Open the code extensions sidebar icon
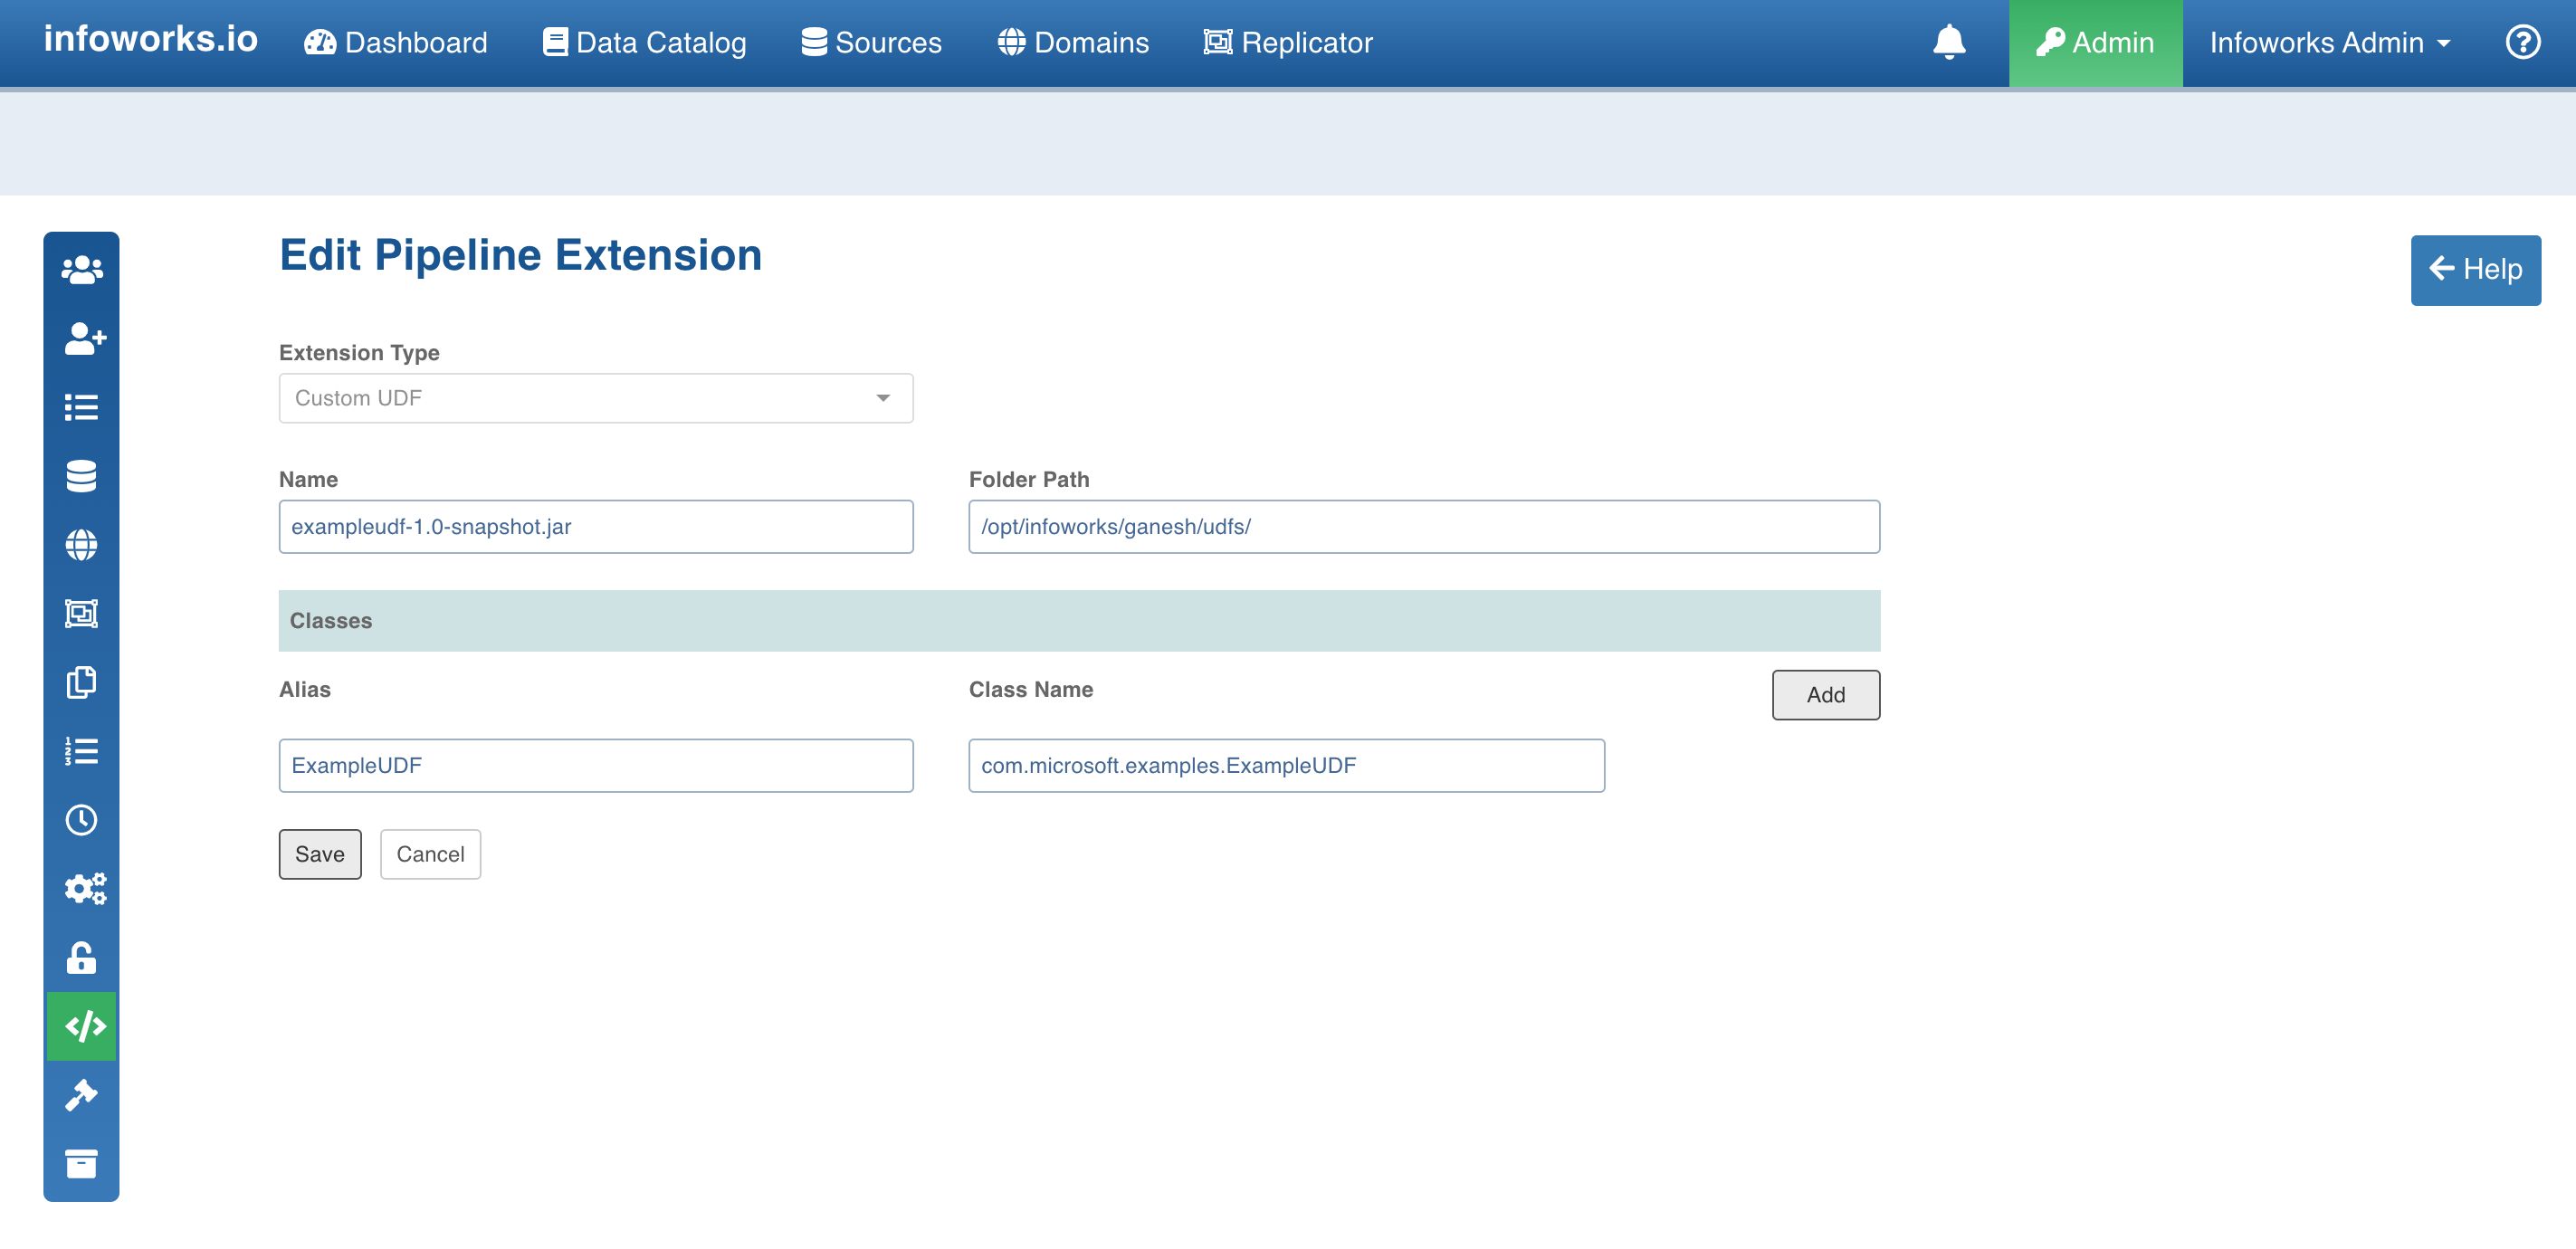Image resolution: width=2576 pixels, height=1249 pixels. pos(82,1025)
